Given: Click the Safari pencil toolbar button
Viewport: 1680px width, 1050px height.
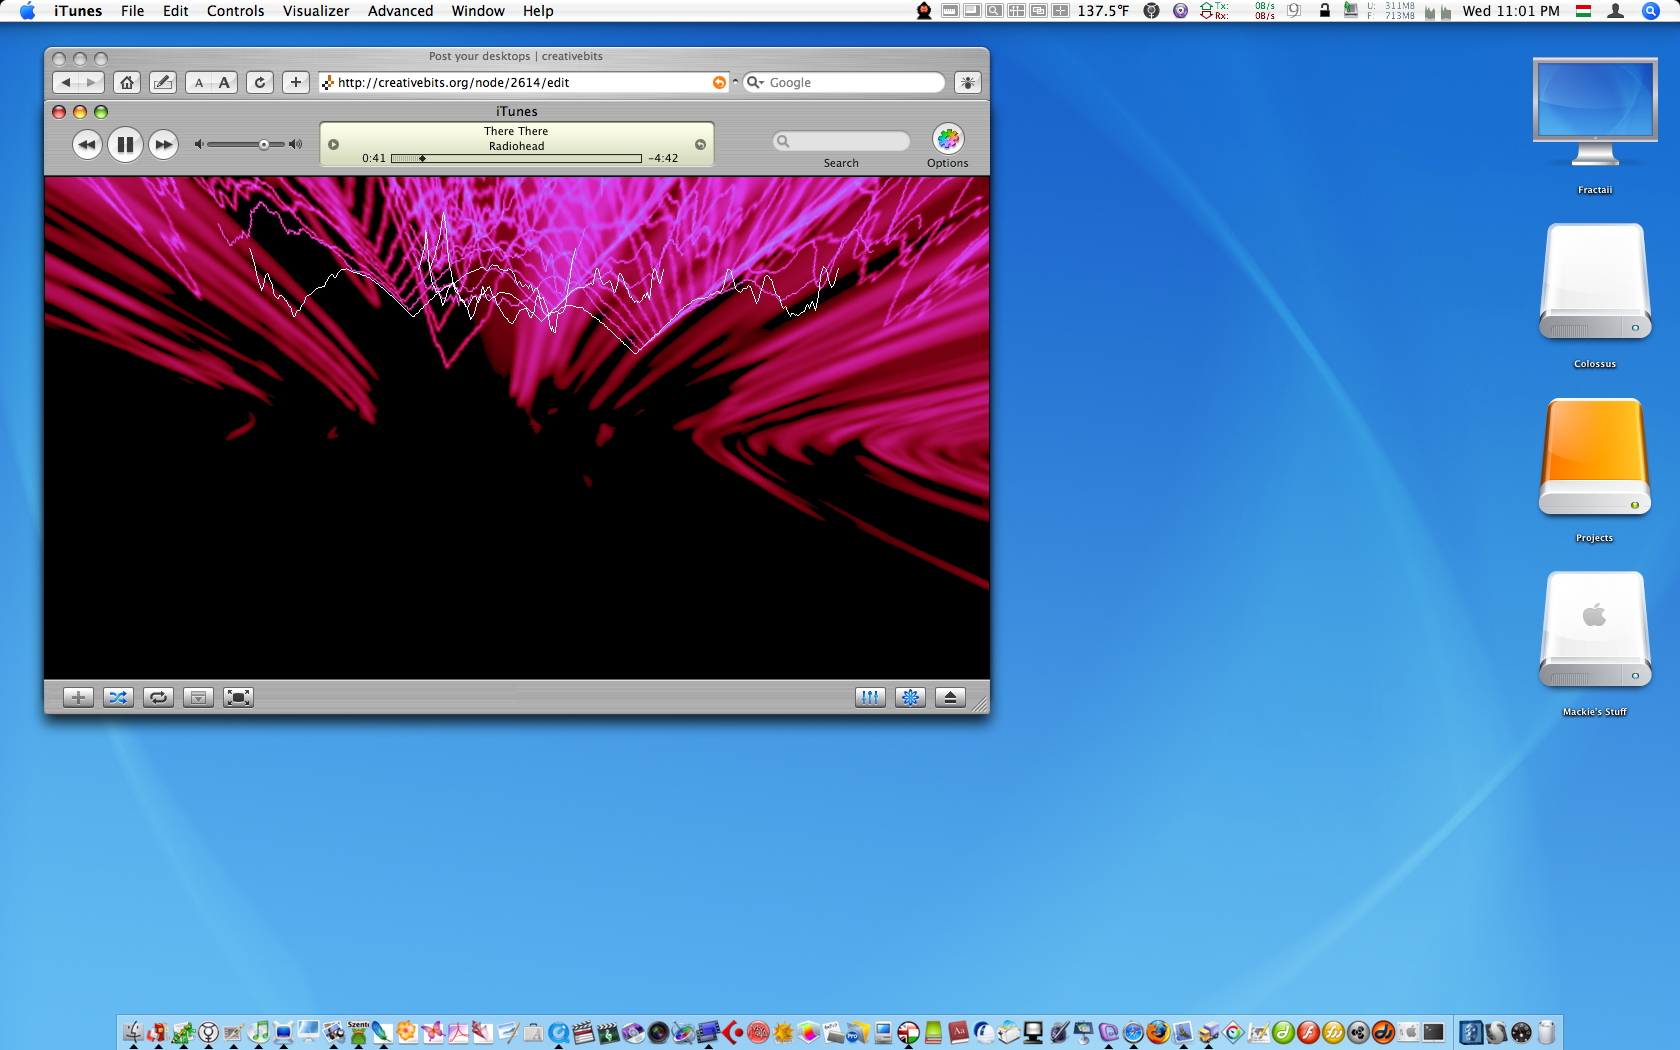Looking at the screenshot, I should click(163, 82).
